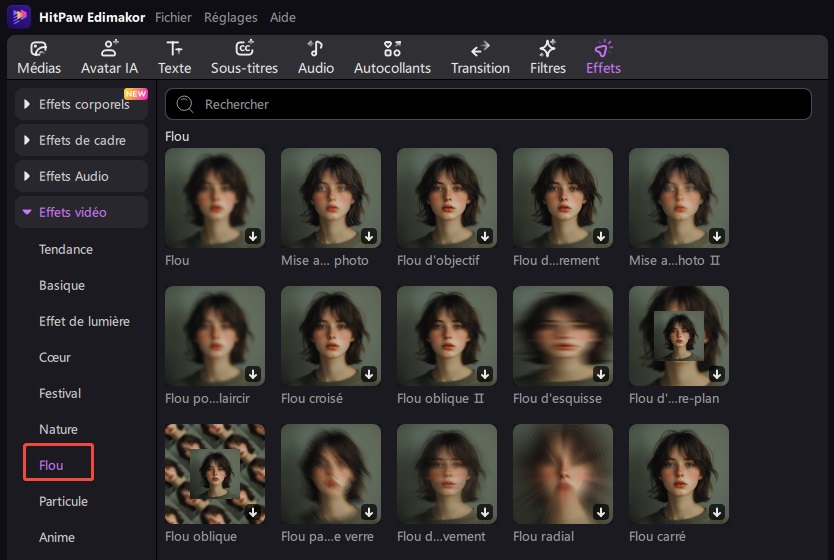The height and width of the screenshot is (560, 834).
Task: Download the Mise a...hoto II effect
Action: 717,236
